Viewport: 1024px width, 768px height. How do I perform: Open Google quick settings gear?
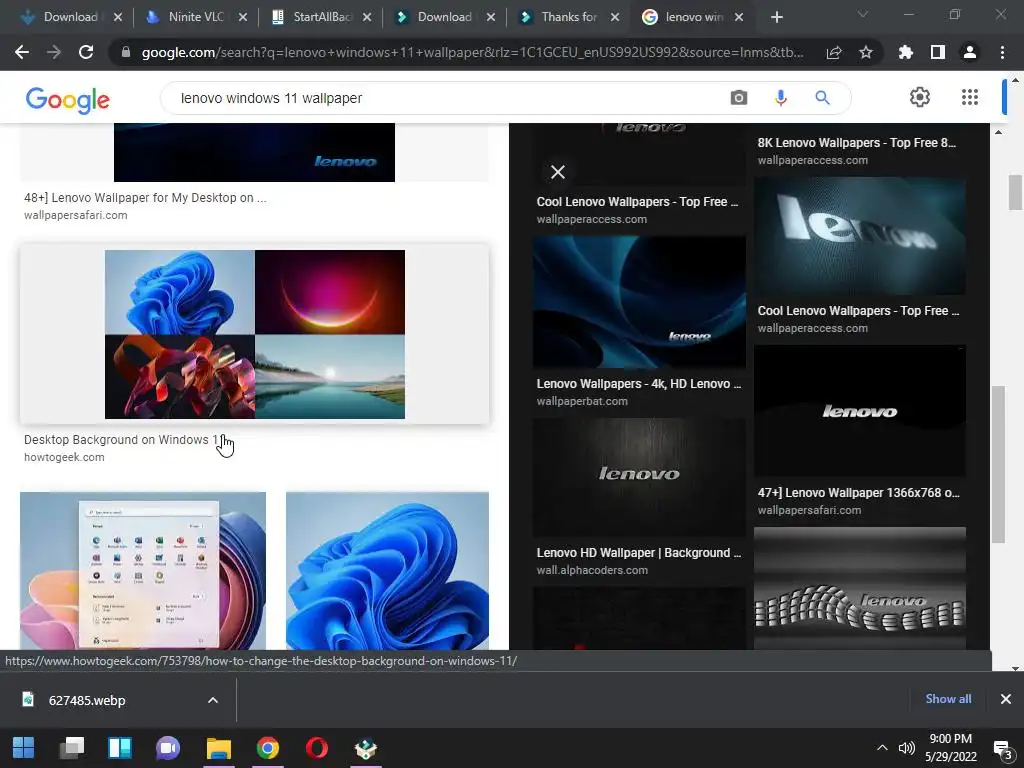click(920, 97)
